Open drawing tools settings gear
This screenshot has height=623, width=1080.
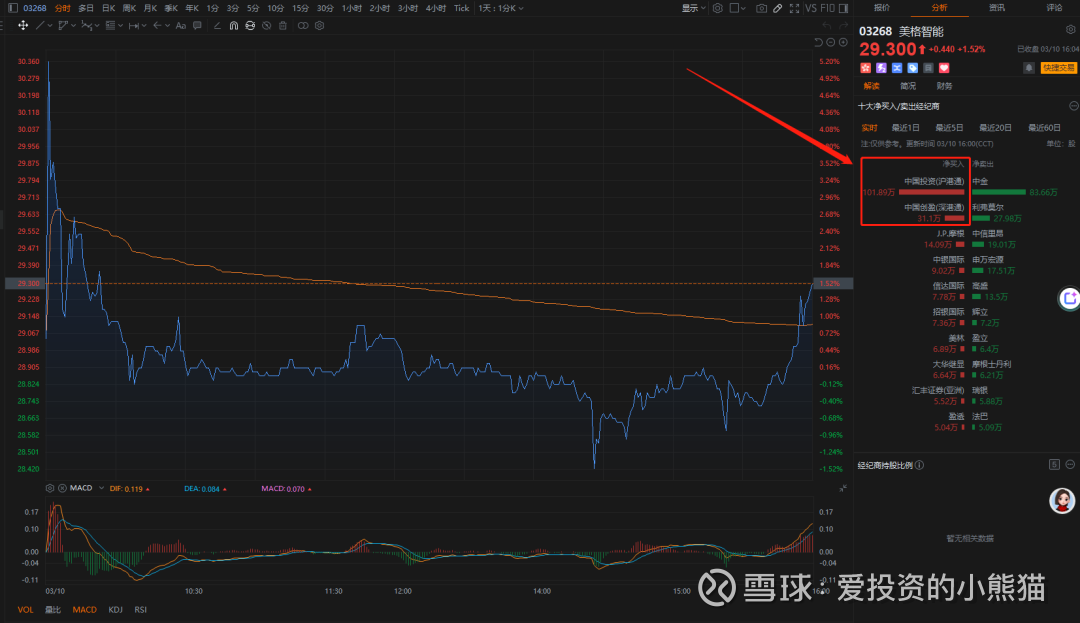coord(320,25)
